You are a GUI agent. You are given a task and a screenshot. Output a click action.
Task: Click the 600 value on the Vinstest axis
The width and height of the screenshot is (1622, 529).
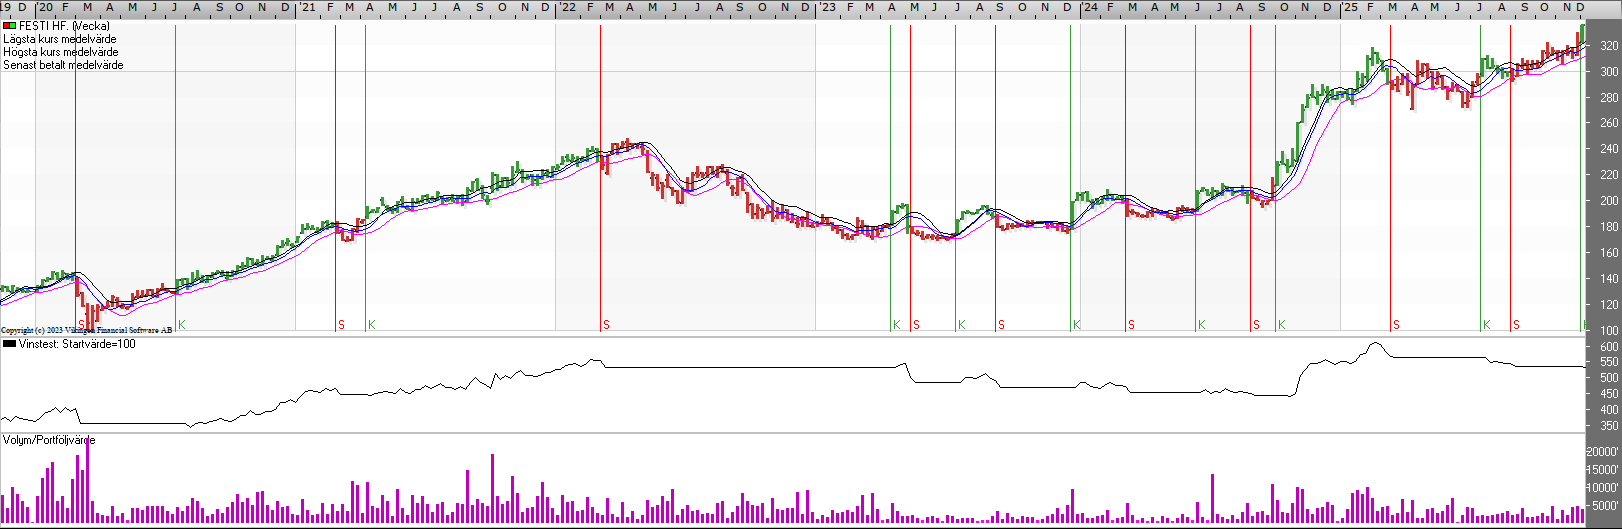[1608, 347]
